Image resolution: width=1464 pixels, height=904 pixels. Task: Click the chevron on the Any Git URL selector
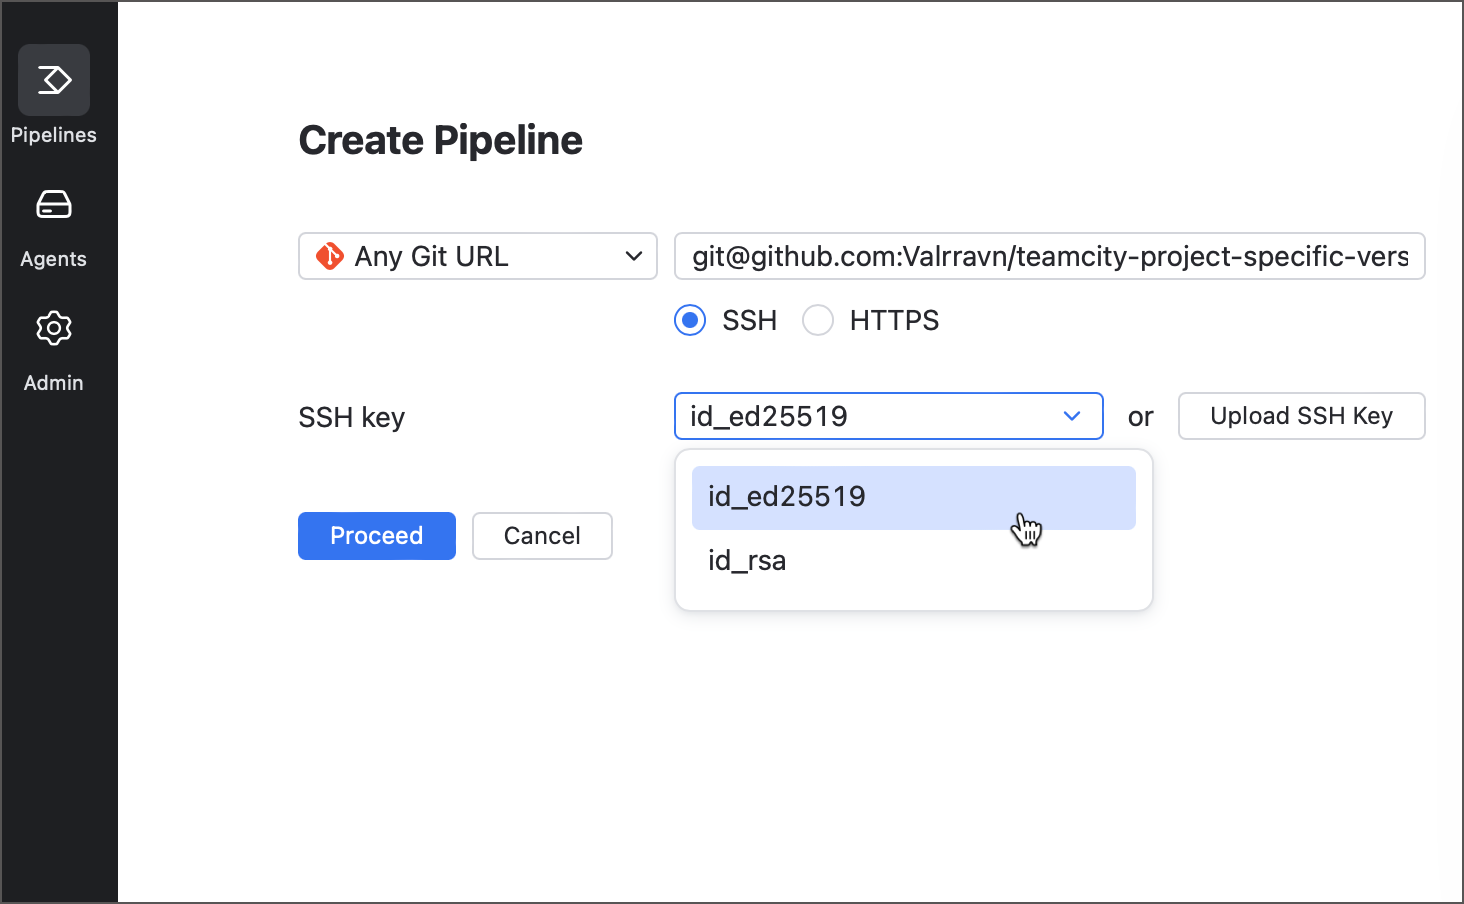[x=633, y=256]
